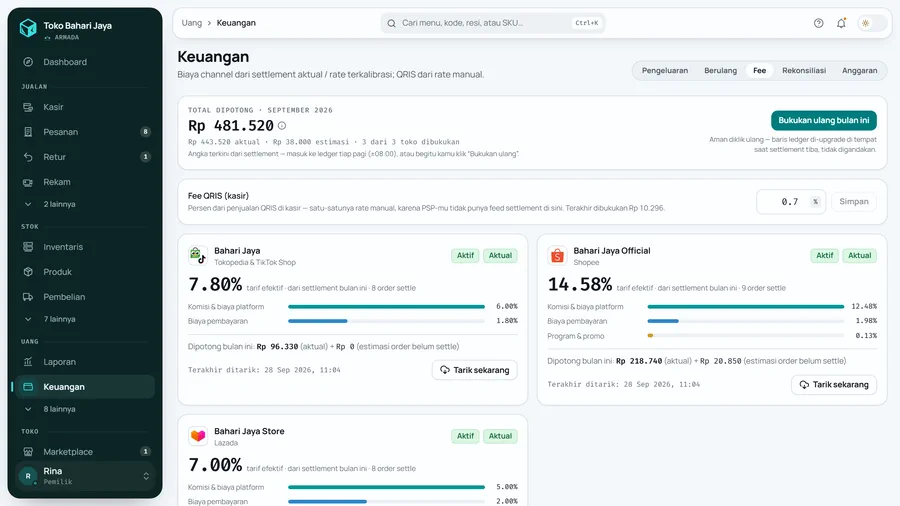Click the Komisi & biaya platform bar for Tokopedia
The height and width of the screenshot is (506, 900).
tap(386, 307)
